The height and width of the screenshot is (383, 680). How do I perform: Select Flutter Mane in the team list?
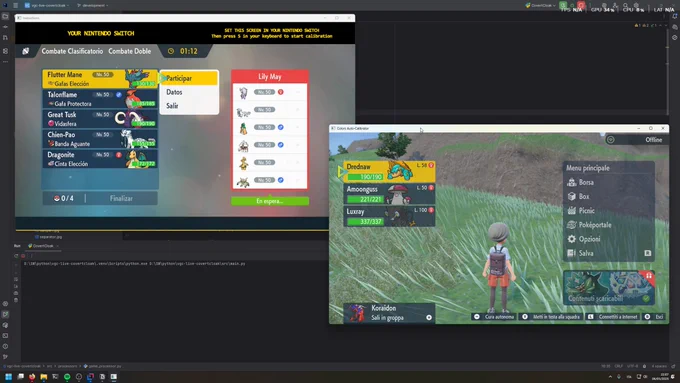(100, 79)
